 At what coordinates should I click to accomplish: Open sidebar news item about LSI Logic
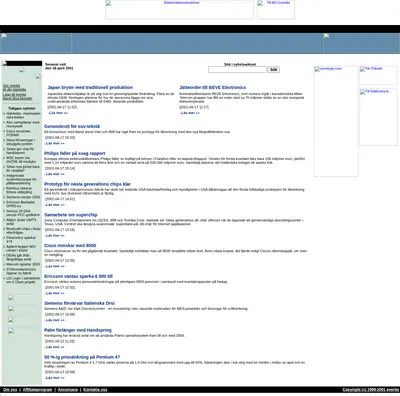point(23,280)
